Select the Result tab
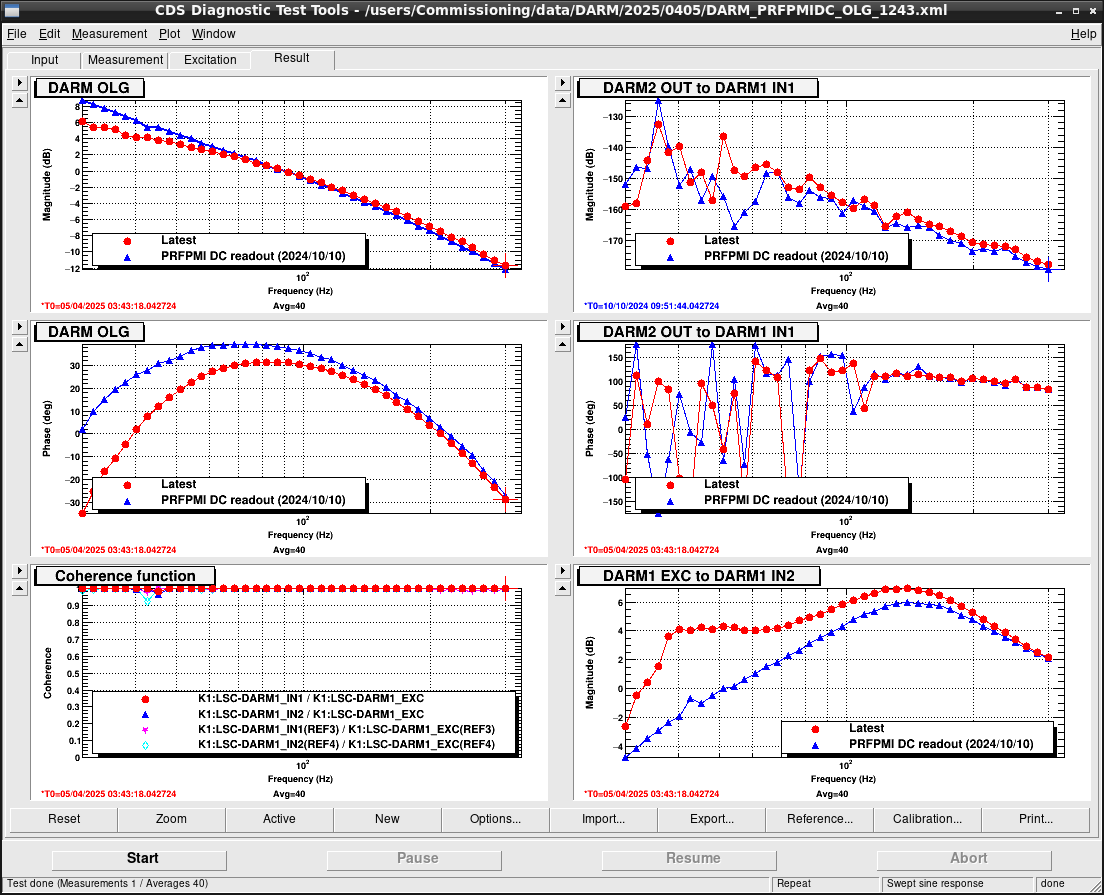1104x895 pixels. coord(291,58)
